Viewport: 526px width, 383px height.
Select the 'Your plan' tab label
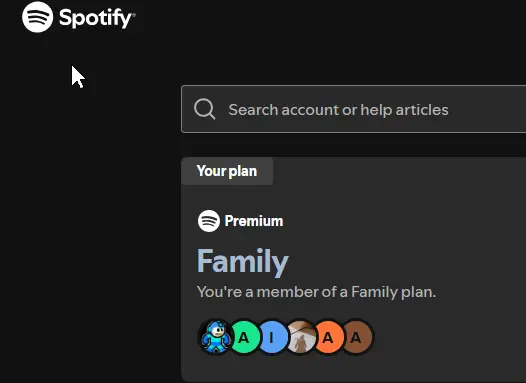227,171
